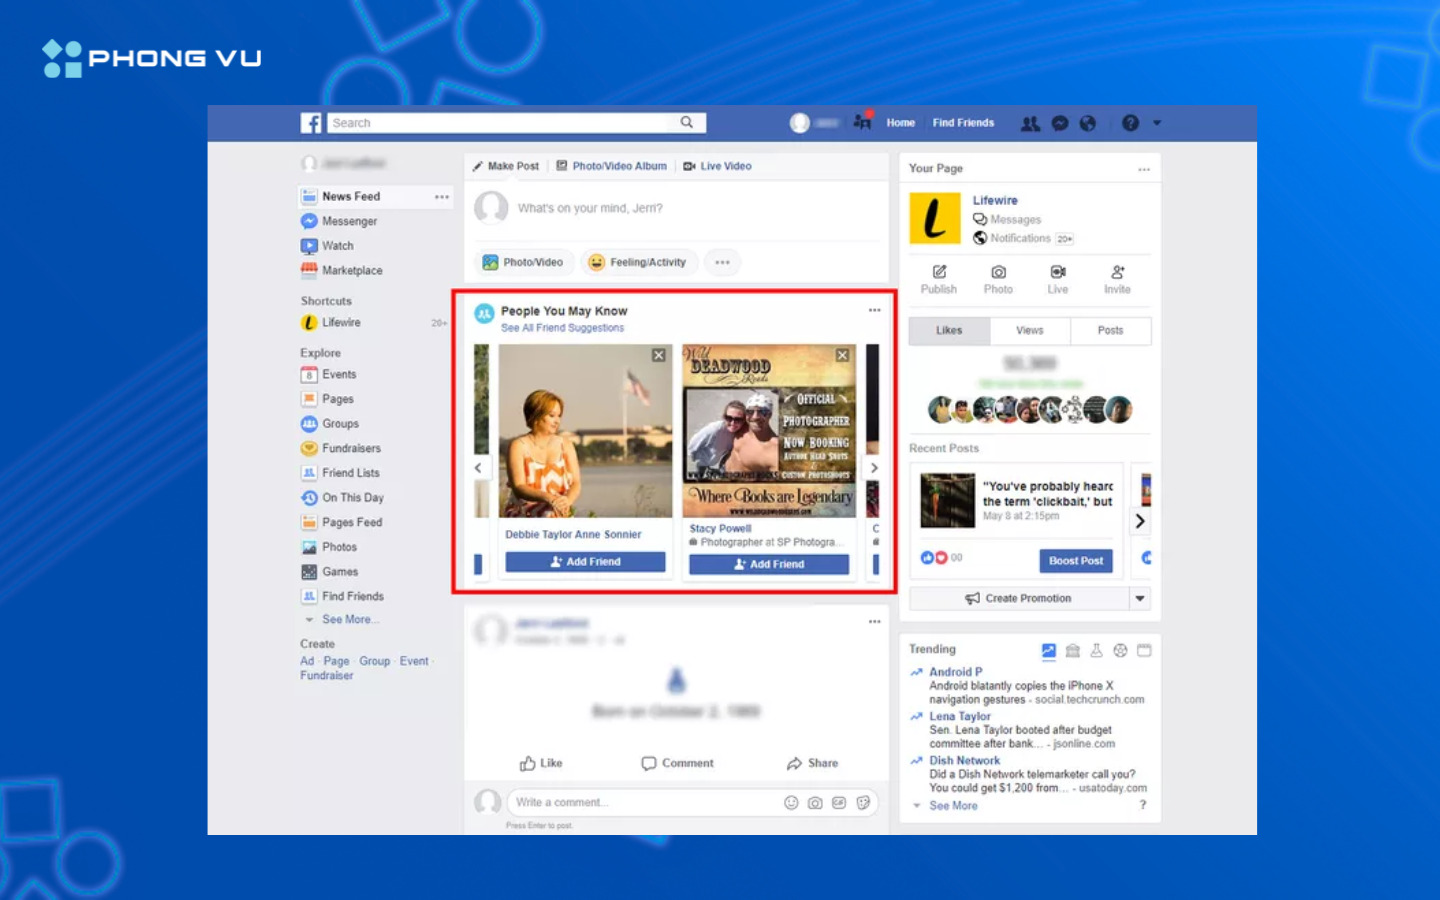1440x900 pixels.
Task: Open the help question mark icon
Action: tap(1130, 123)
